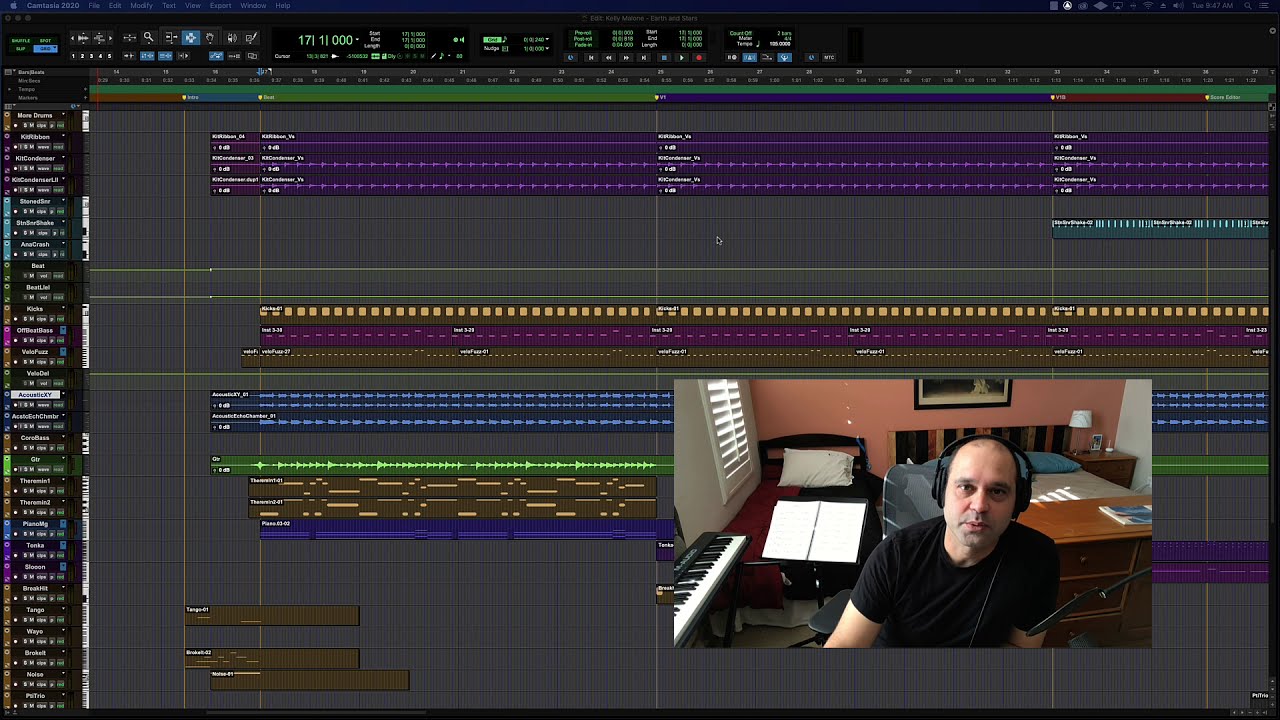Select the Zoomer magnifier tool
Viewport: 1280px width, 720px height.
point(148,38)
